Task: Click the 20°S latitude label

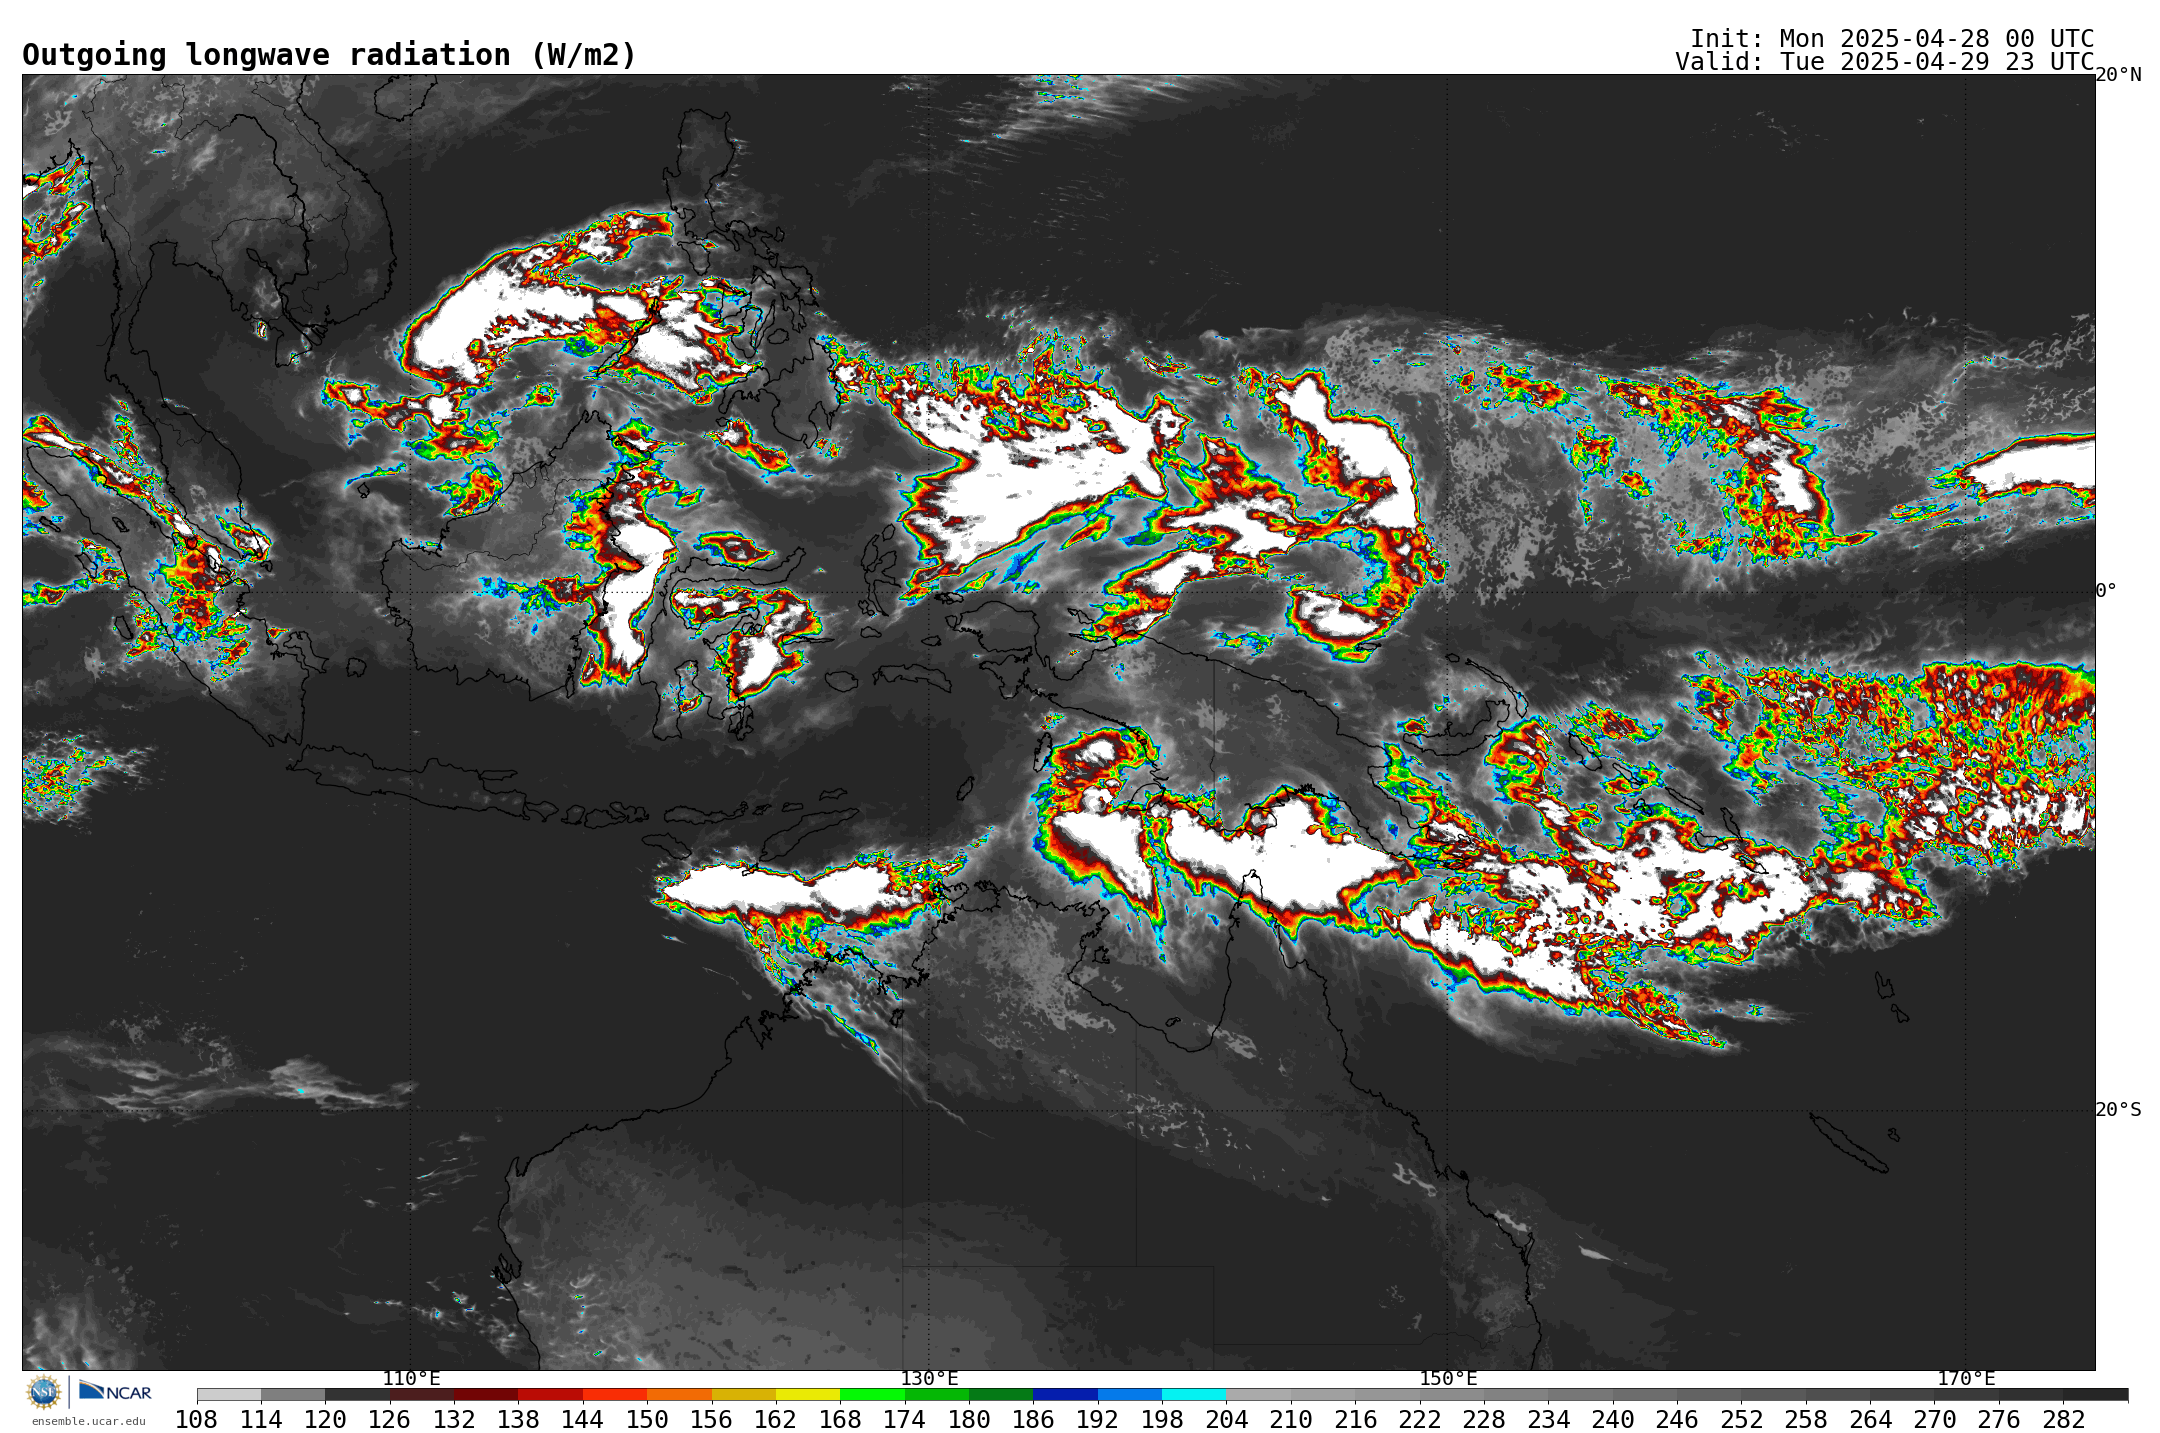Action: point(2118,1110)
